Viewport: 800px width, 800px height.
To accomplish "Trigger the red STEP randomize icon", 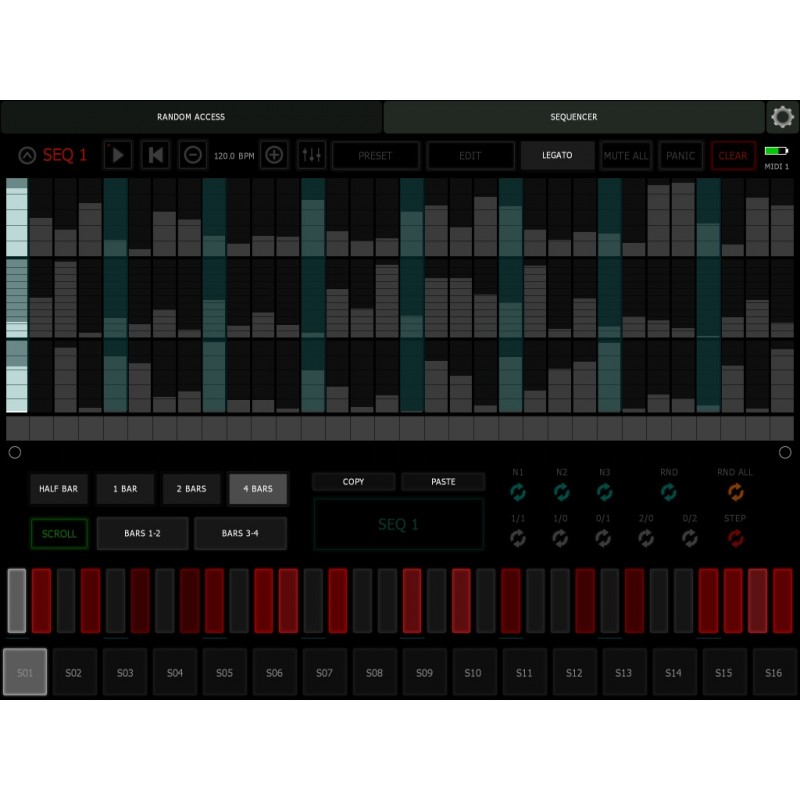I will click(x=736, y=539).
